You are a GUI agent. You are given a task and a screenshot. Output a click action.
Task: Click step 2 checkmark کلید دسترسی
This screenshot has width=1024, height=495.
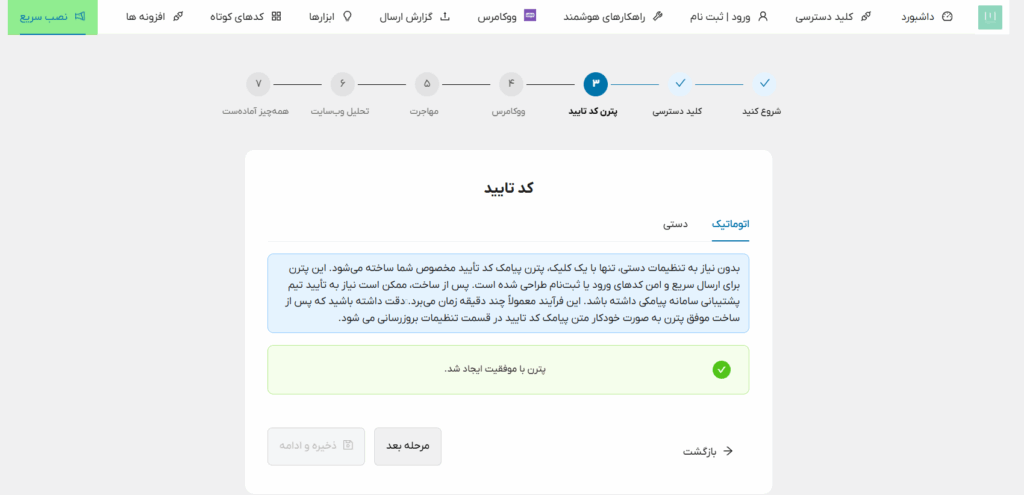tap(680, 84)
